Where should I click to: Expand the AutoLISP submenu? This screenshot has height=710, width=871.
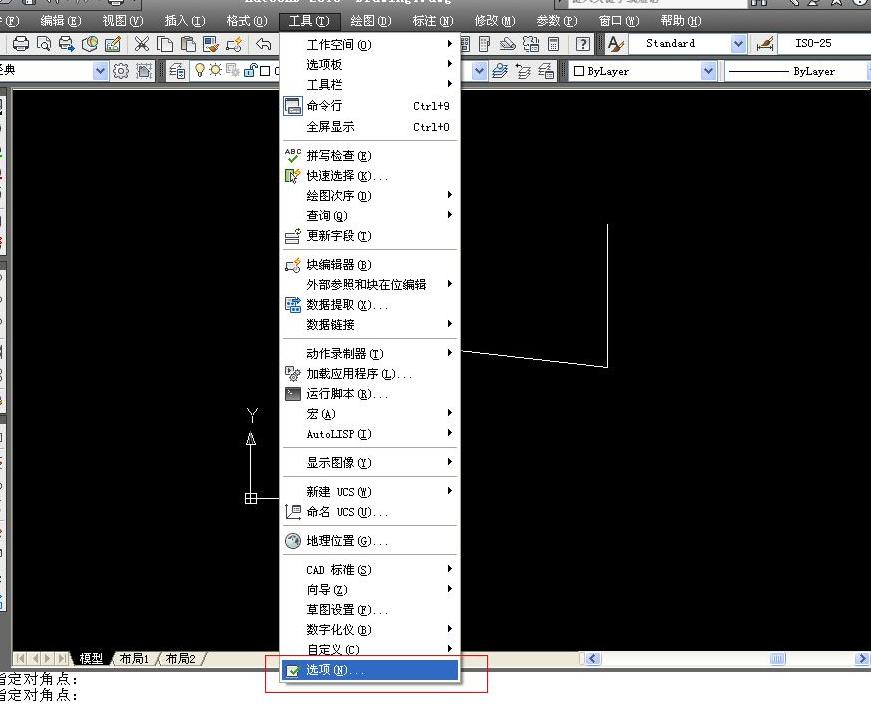pos(371,434)
